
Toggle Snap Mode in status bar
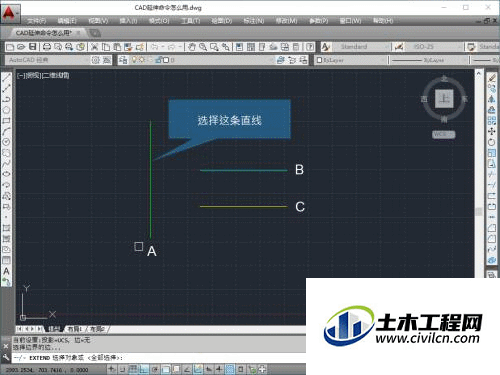tap(122, 369)
